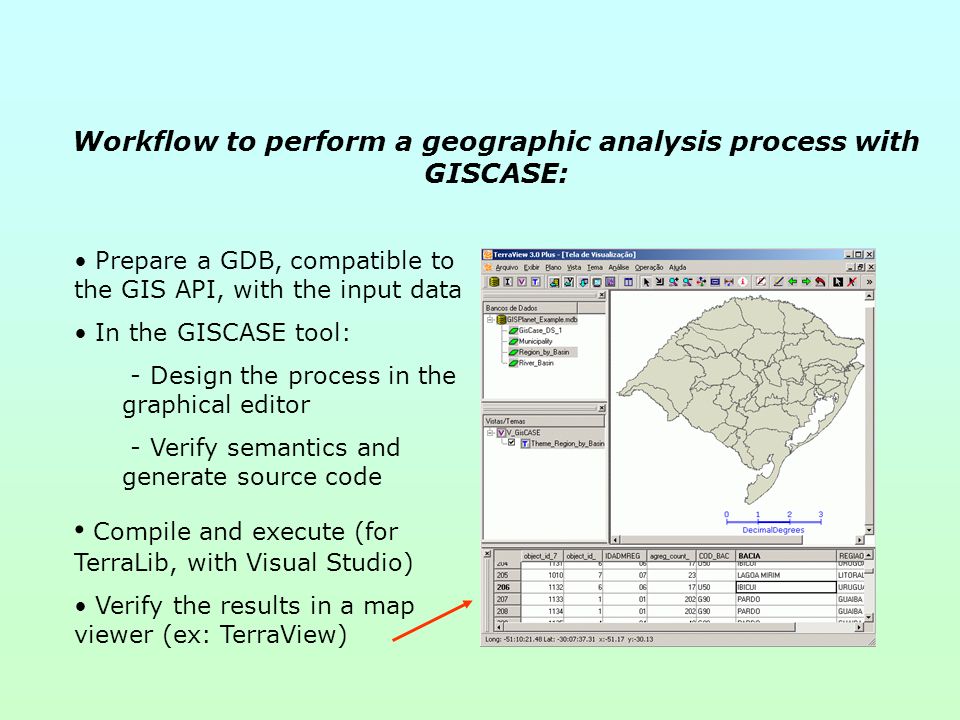Click the blue T theme toolbar icon
This screenshot has height=720, width=960.
tap(536, 282)
